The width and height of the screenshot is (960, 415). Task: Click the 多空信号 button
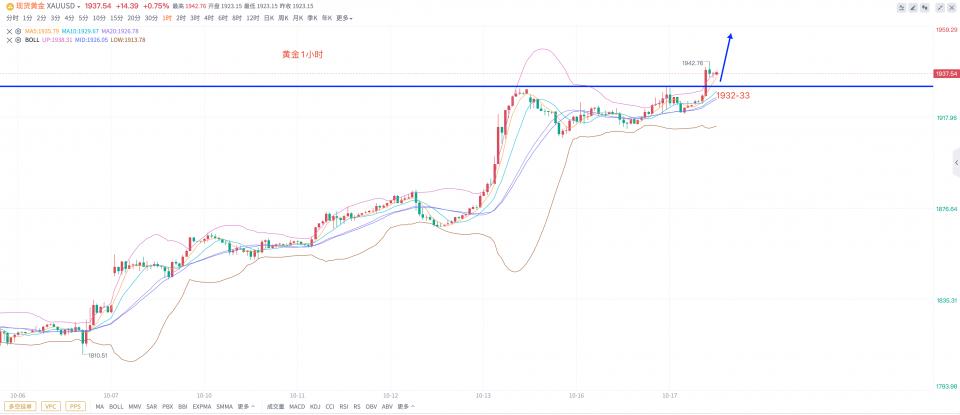pos(20,407)
